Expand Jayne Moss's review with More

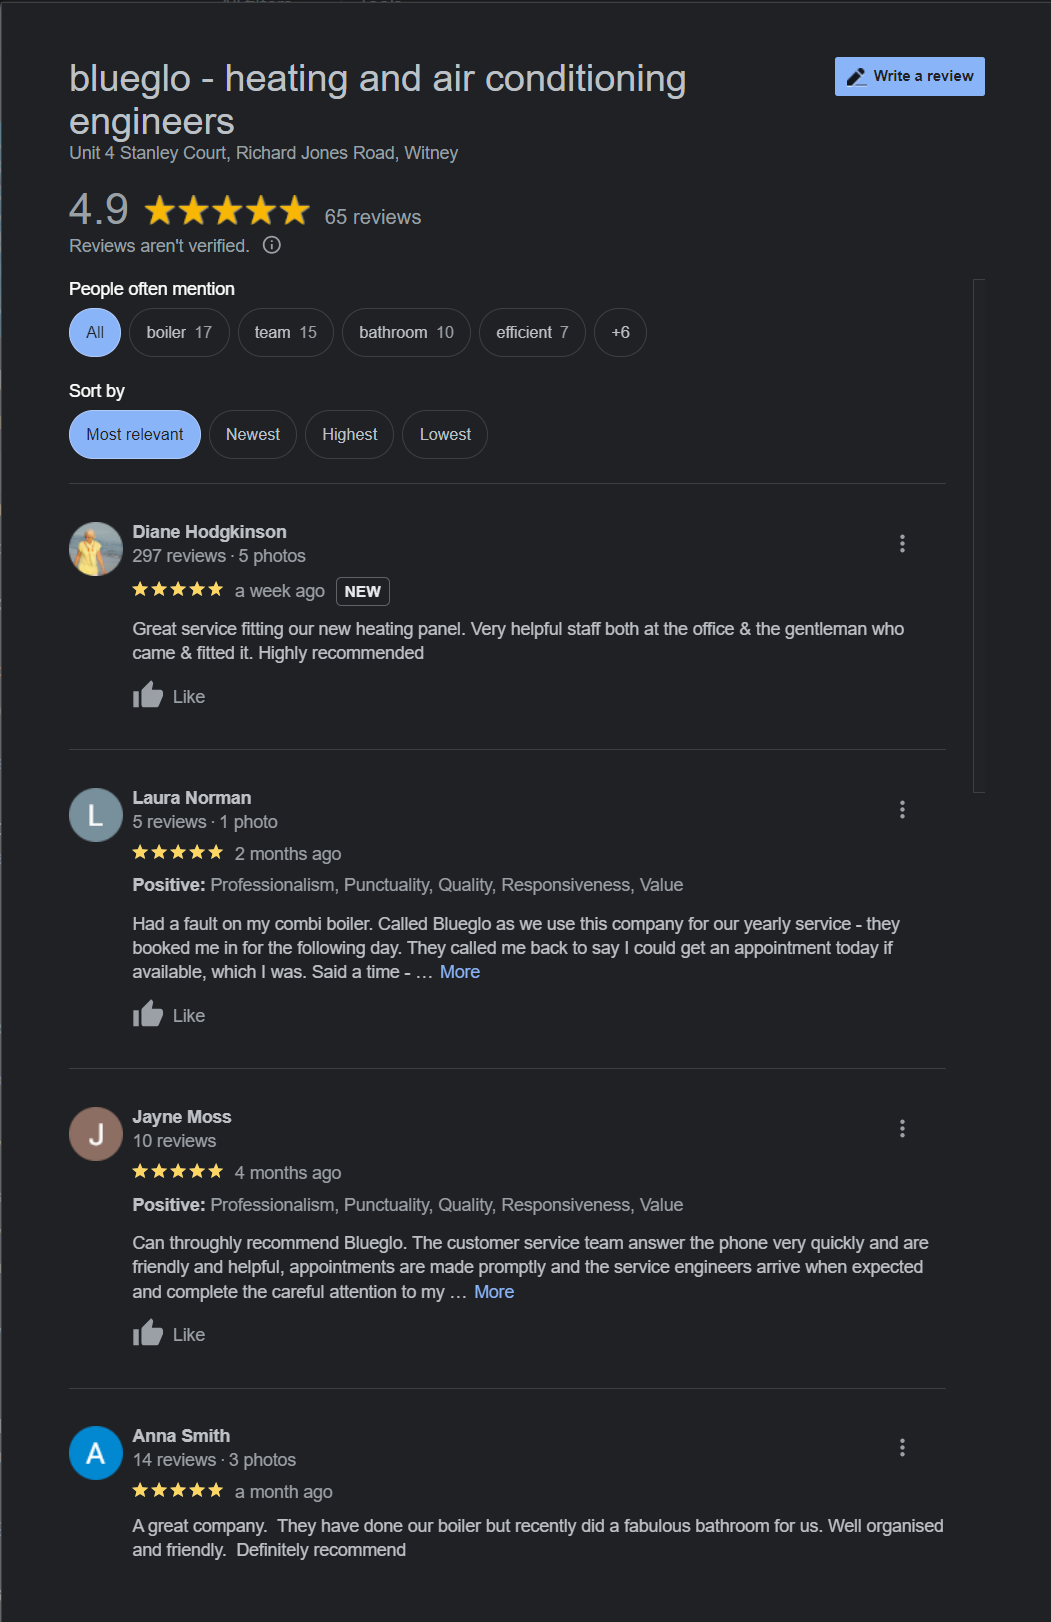coord(493,1291)
